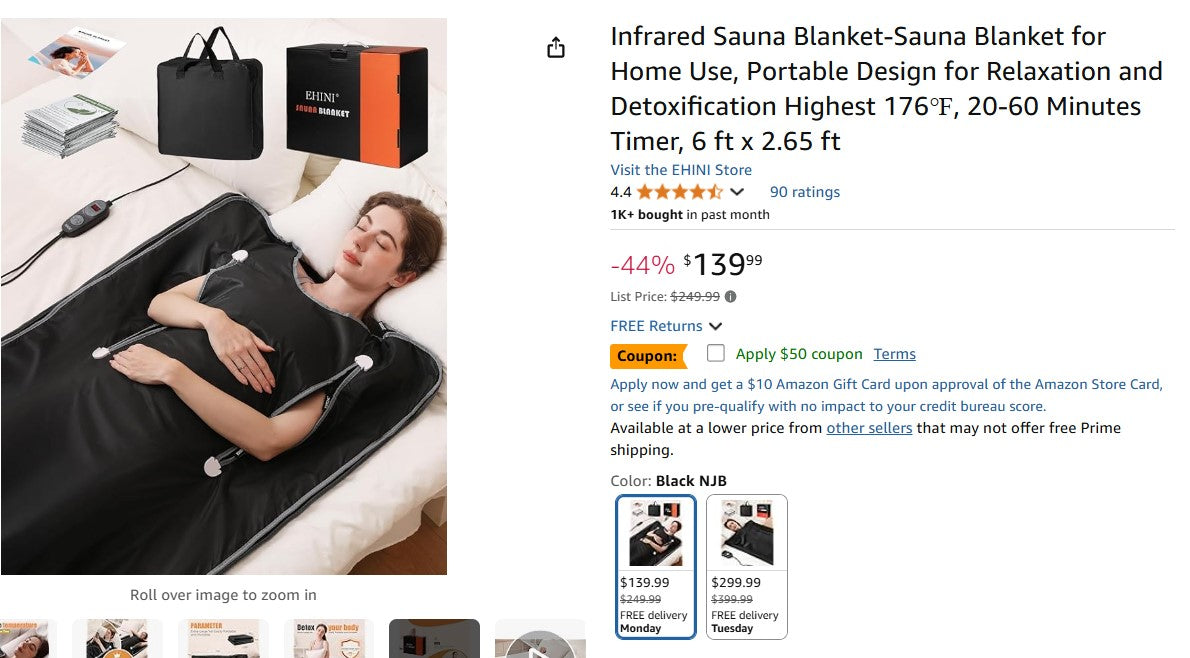Open coupon Terms link
This screenshot has height=658, width=1190.
click(x=894, y=354)
